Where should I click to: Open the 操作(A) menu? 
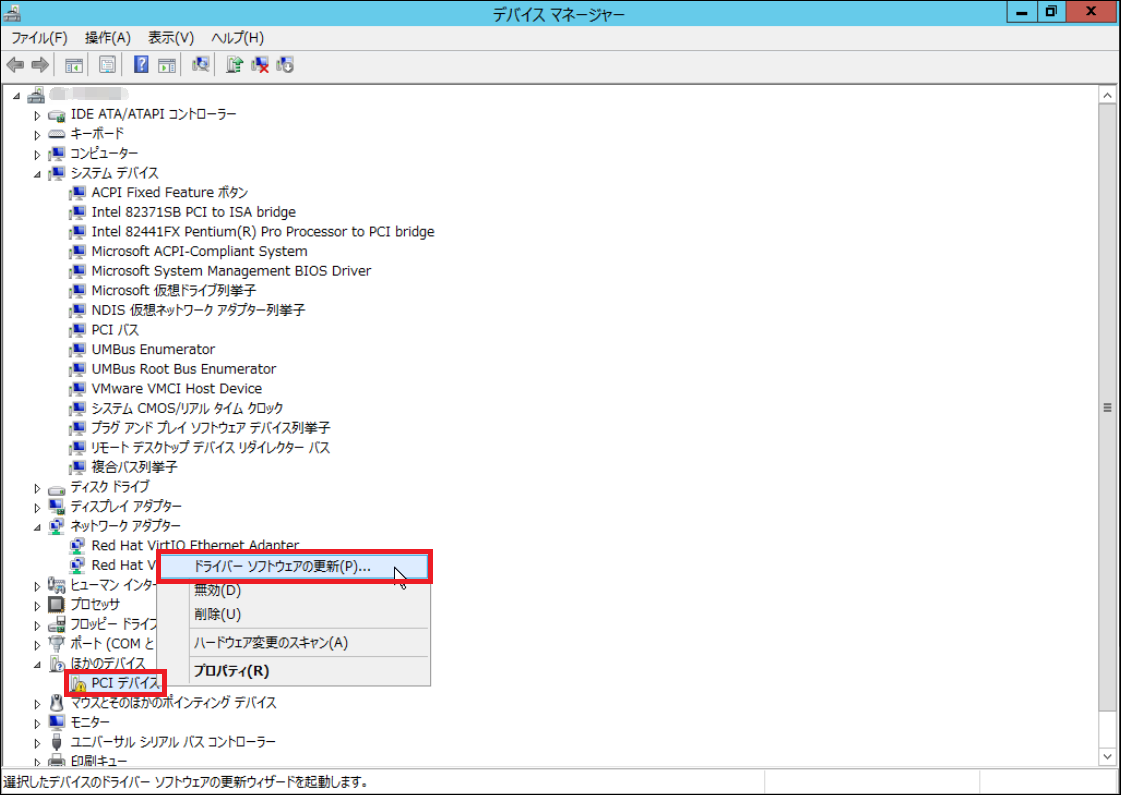[x=107, y=38]
